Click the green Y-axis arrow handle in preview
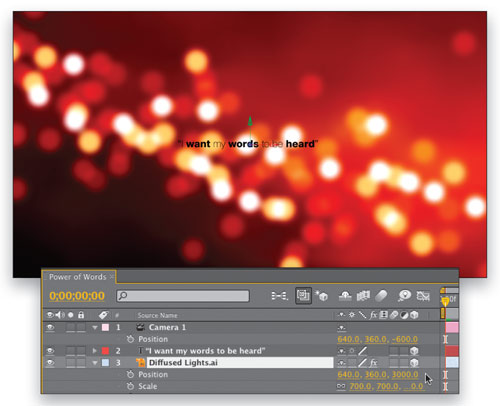Image resolution: width=500 pixels, height=406 pixels. coord(250,121)
